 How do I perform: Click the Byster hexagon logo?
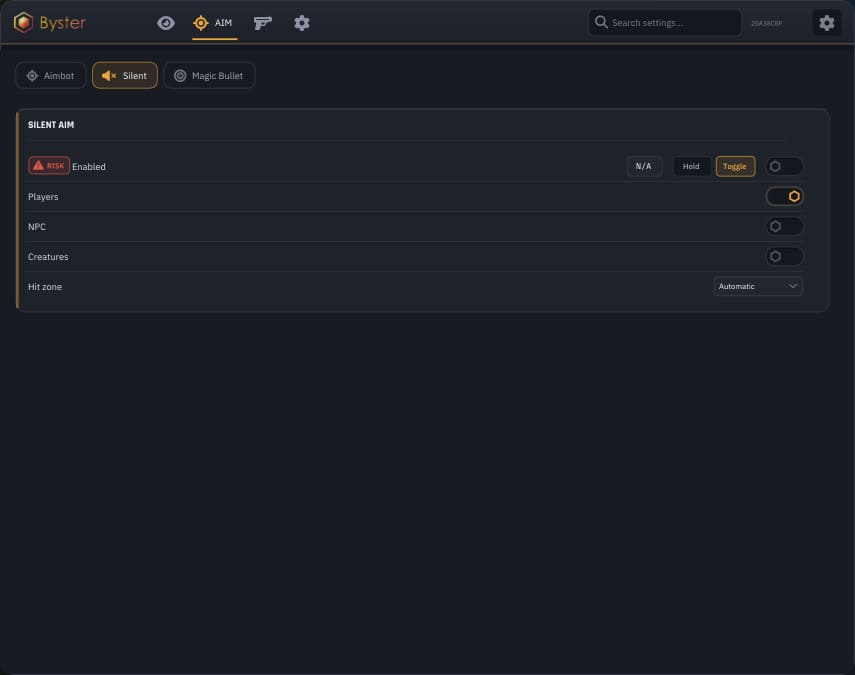(23, 22)
